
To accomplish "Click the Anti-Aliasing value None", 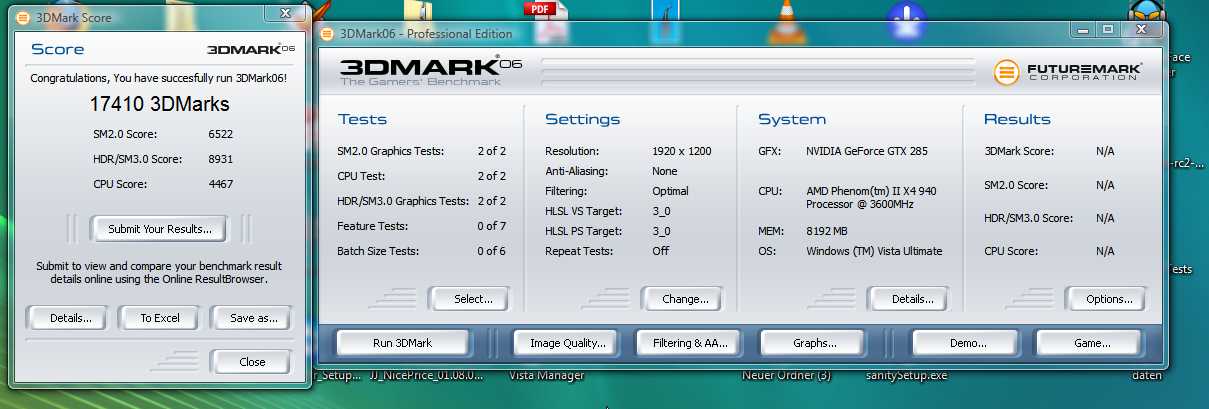I will point(665,171).
